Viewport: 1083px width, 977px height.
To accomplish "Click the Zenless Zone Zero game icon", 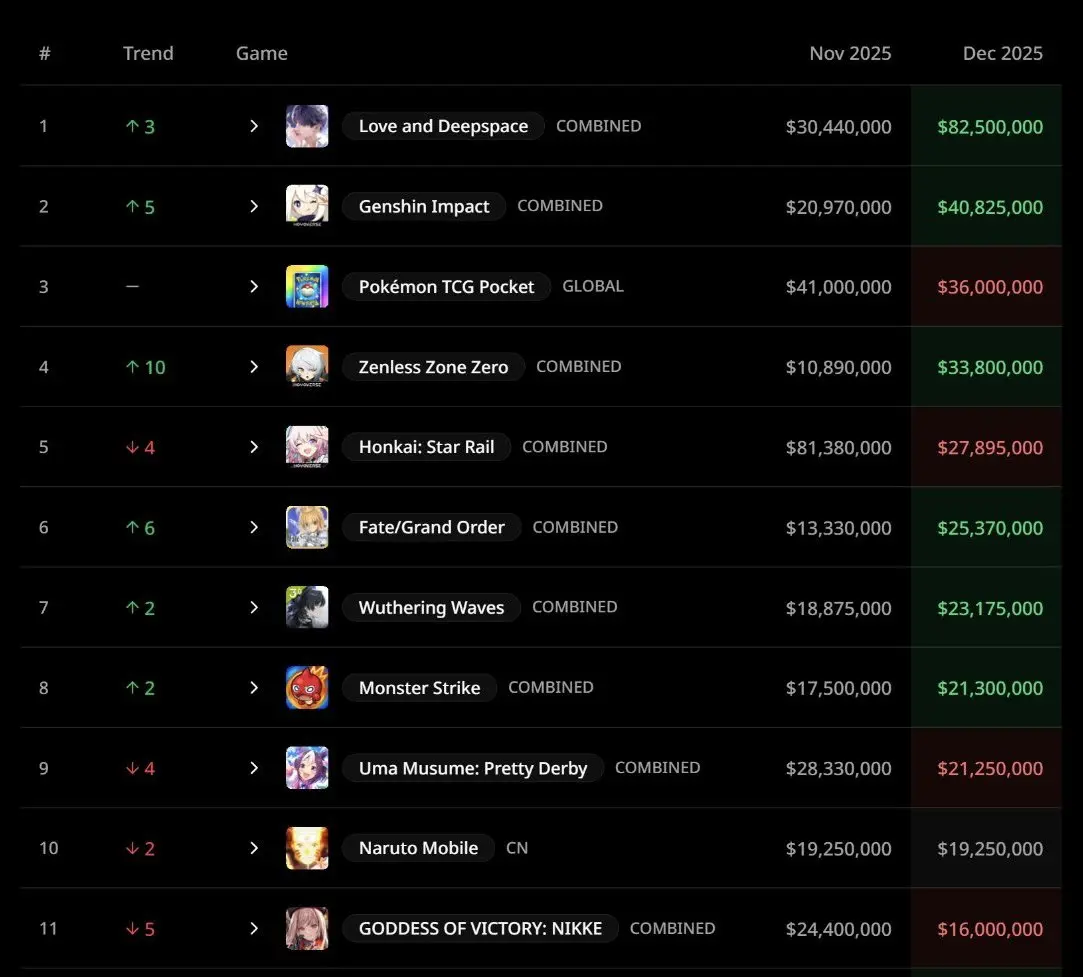I will (307, 367).
